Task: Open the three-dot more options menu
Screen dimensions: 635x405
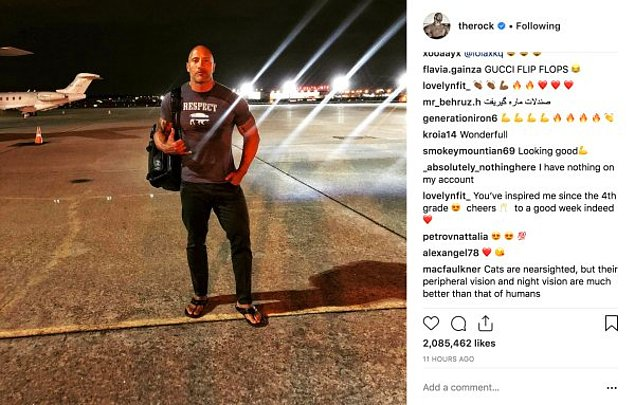Action: point(612,388)
